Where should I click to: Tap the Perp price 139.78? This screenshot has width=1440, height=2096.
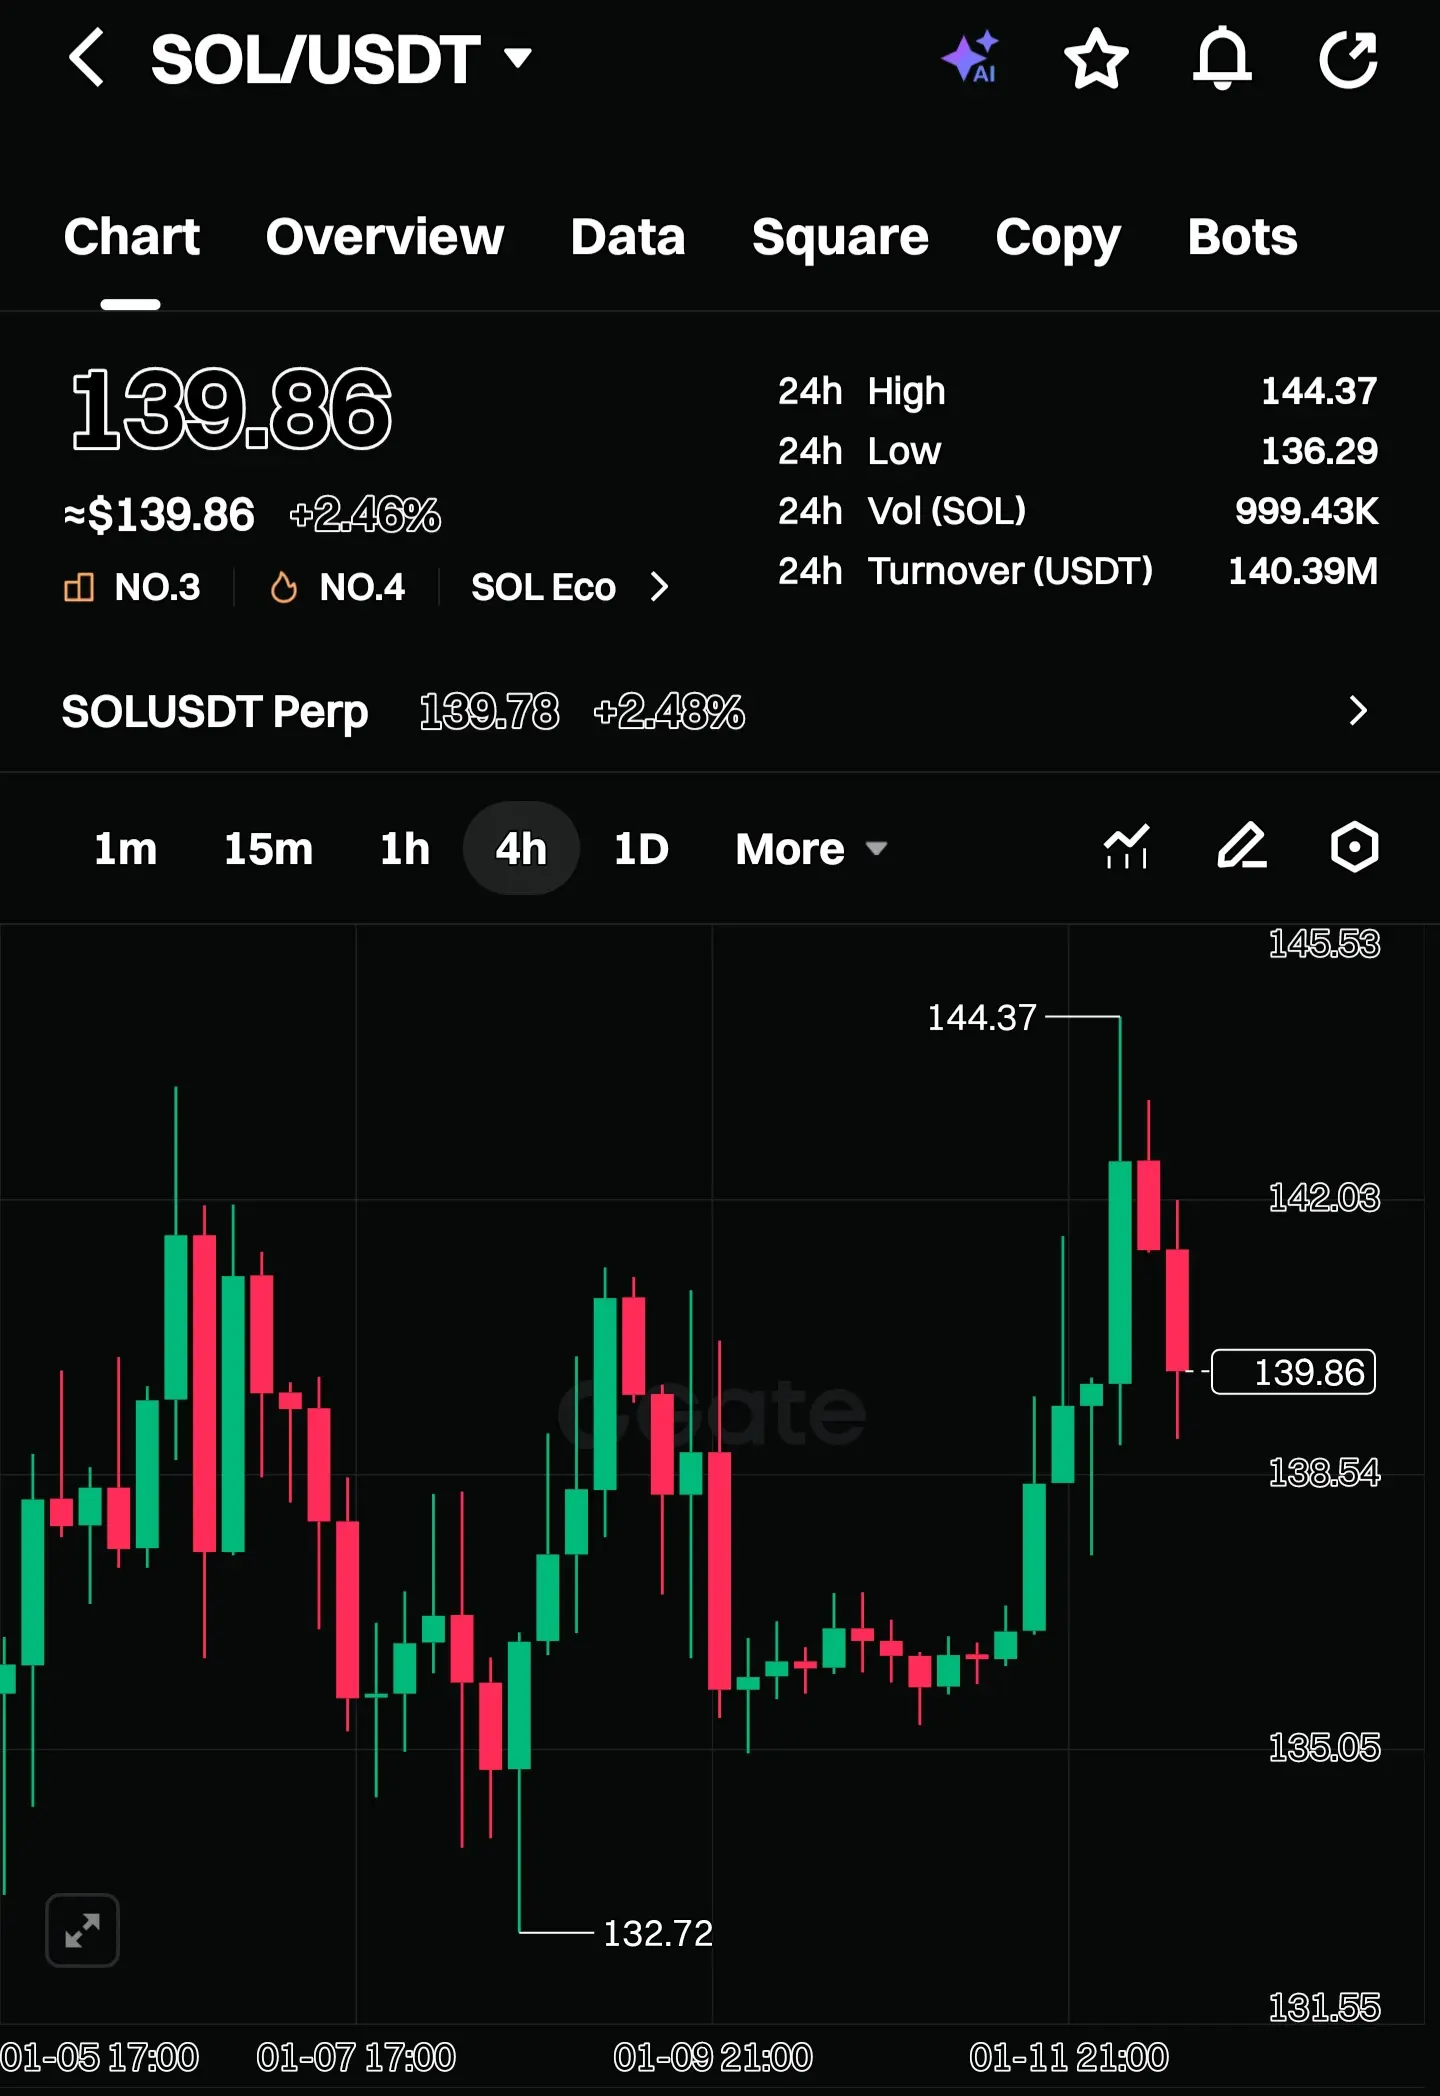(x=489, y=712)
